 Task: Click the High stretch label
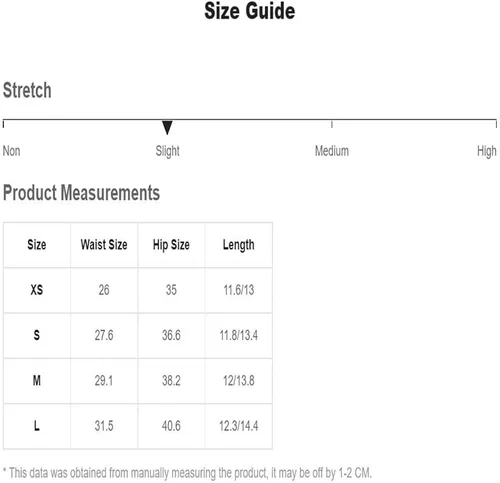pyautogui.click(x=487, y=151)
